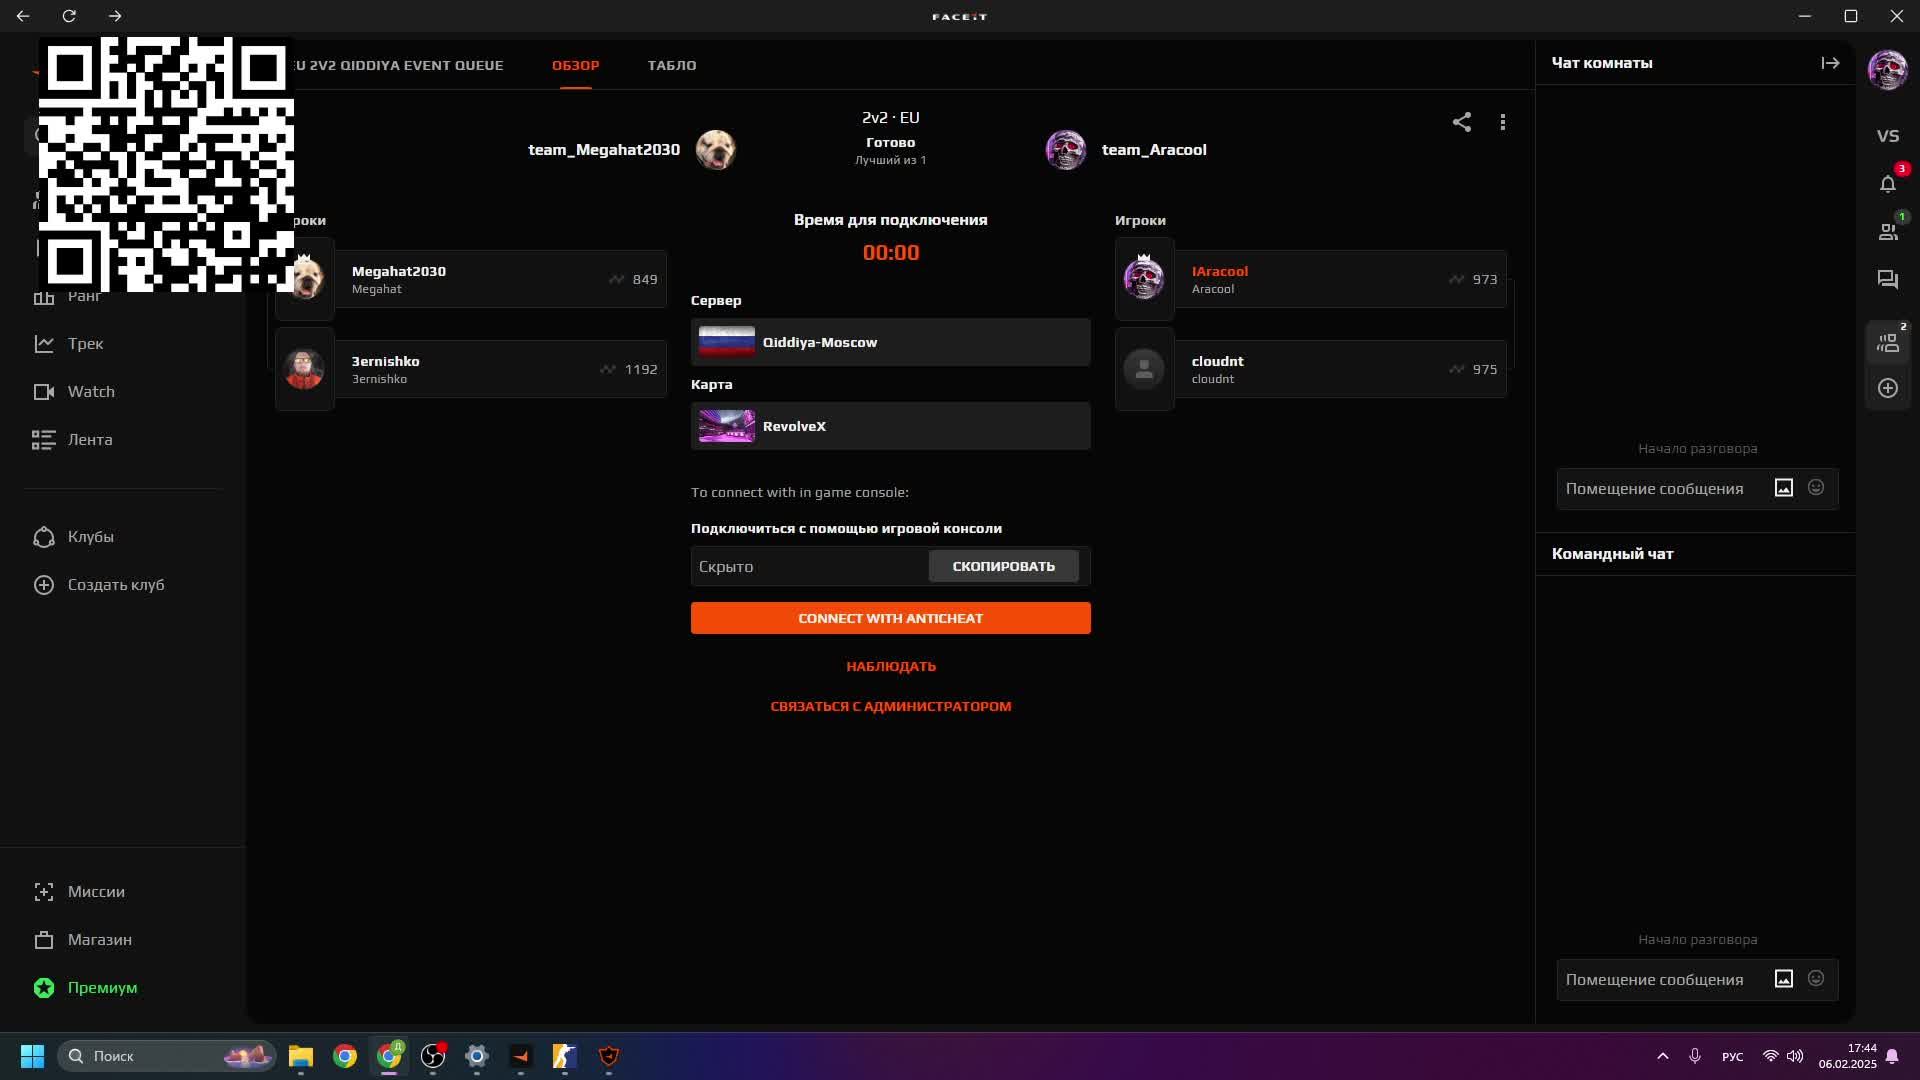1920x1080 pixels.
Task: Open first Chrome icon in taskbar
Action: click(345, 1056)
